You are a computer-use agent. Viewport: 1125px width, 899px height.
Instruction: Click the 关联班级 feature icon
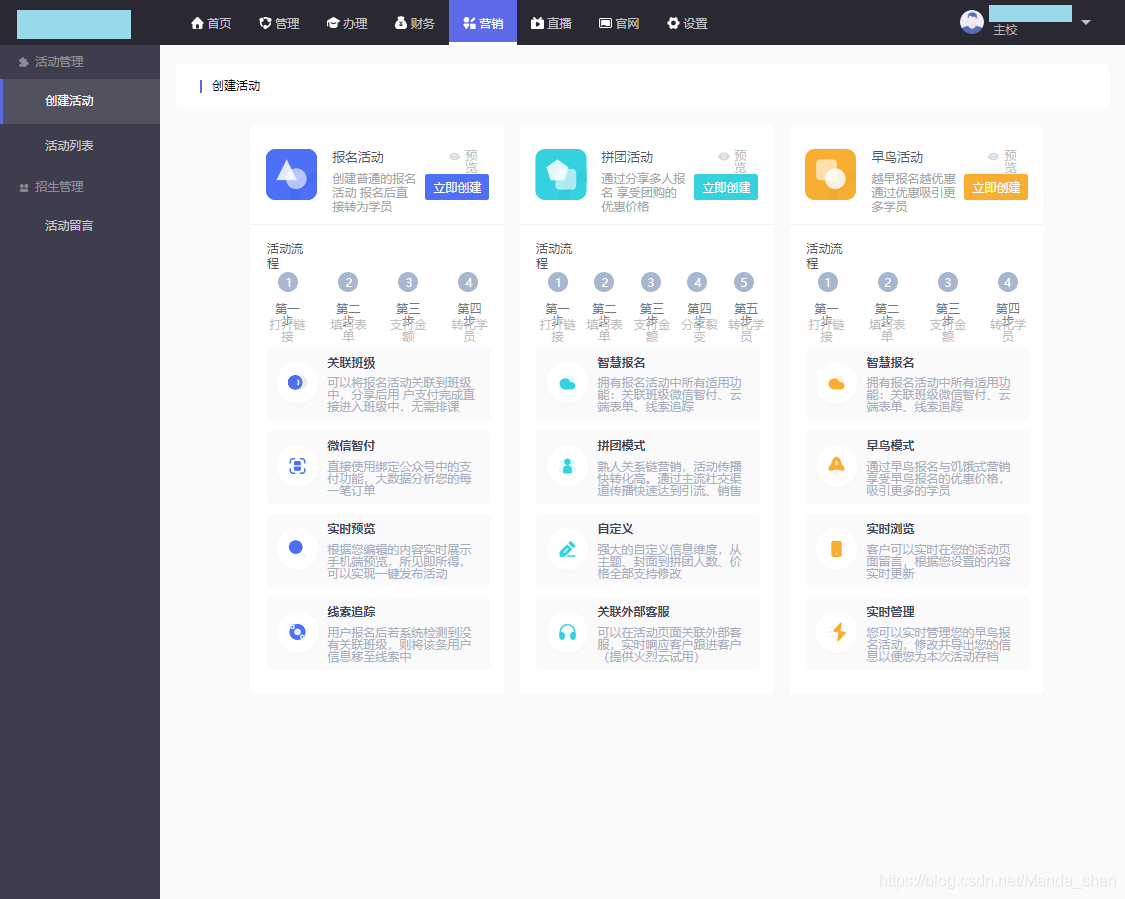click(297, 382)
